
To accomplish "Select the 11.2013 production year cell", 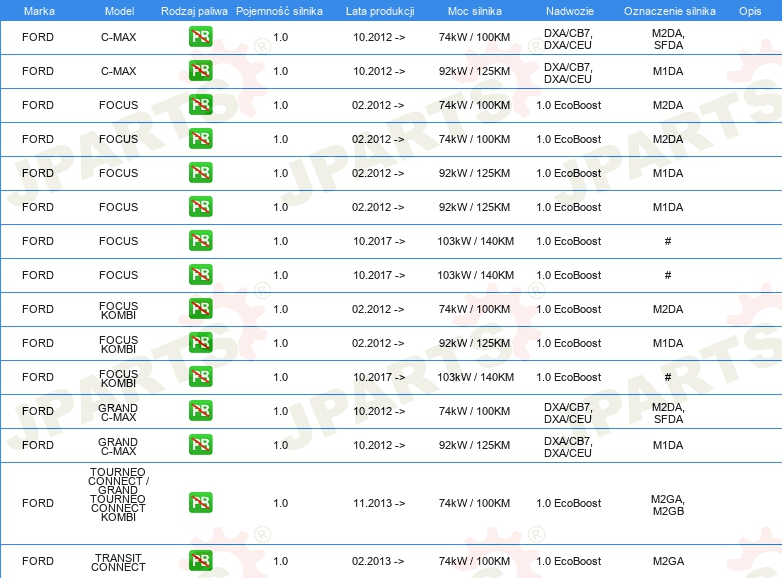I will [x=379, y=503].
